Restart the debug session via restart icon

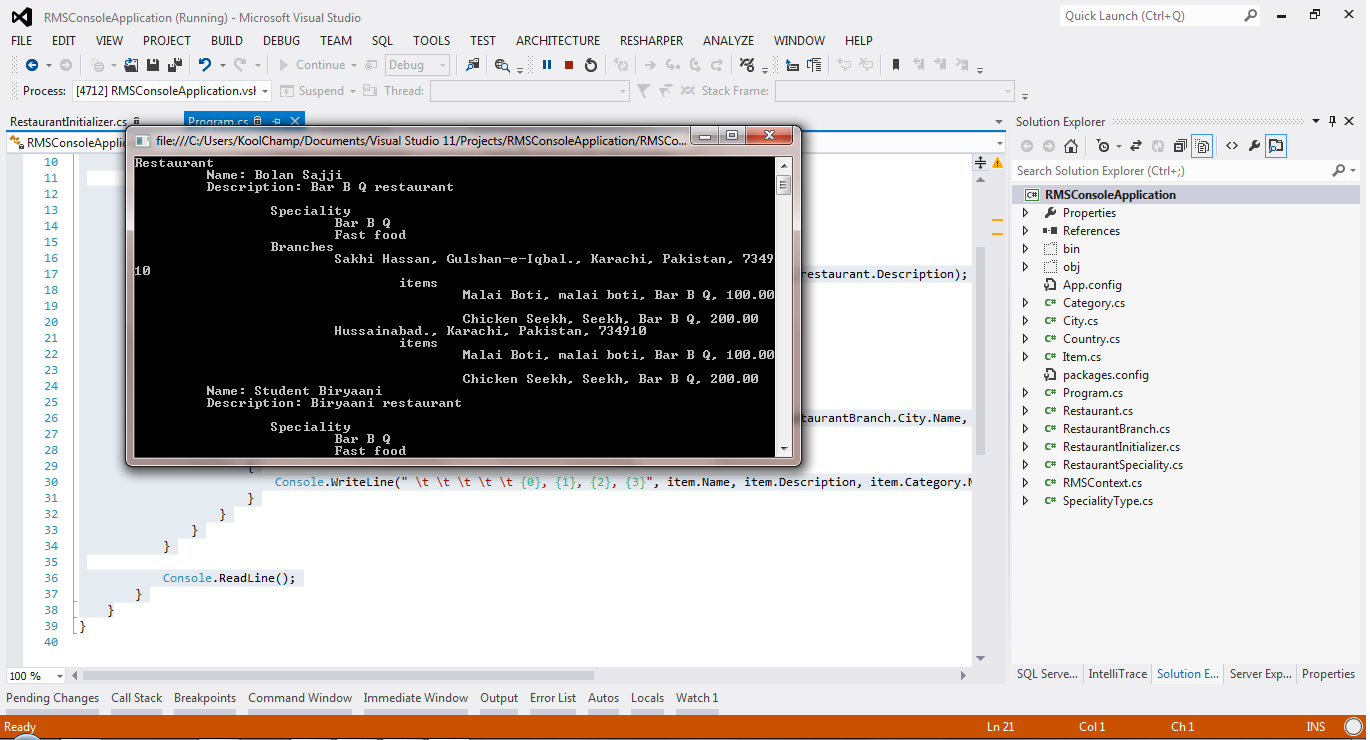591,64
